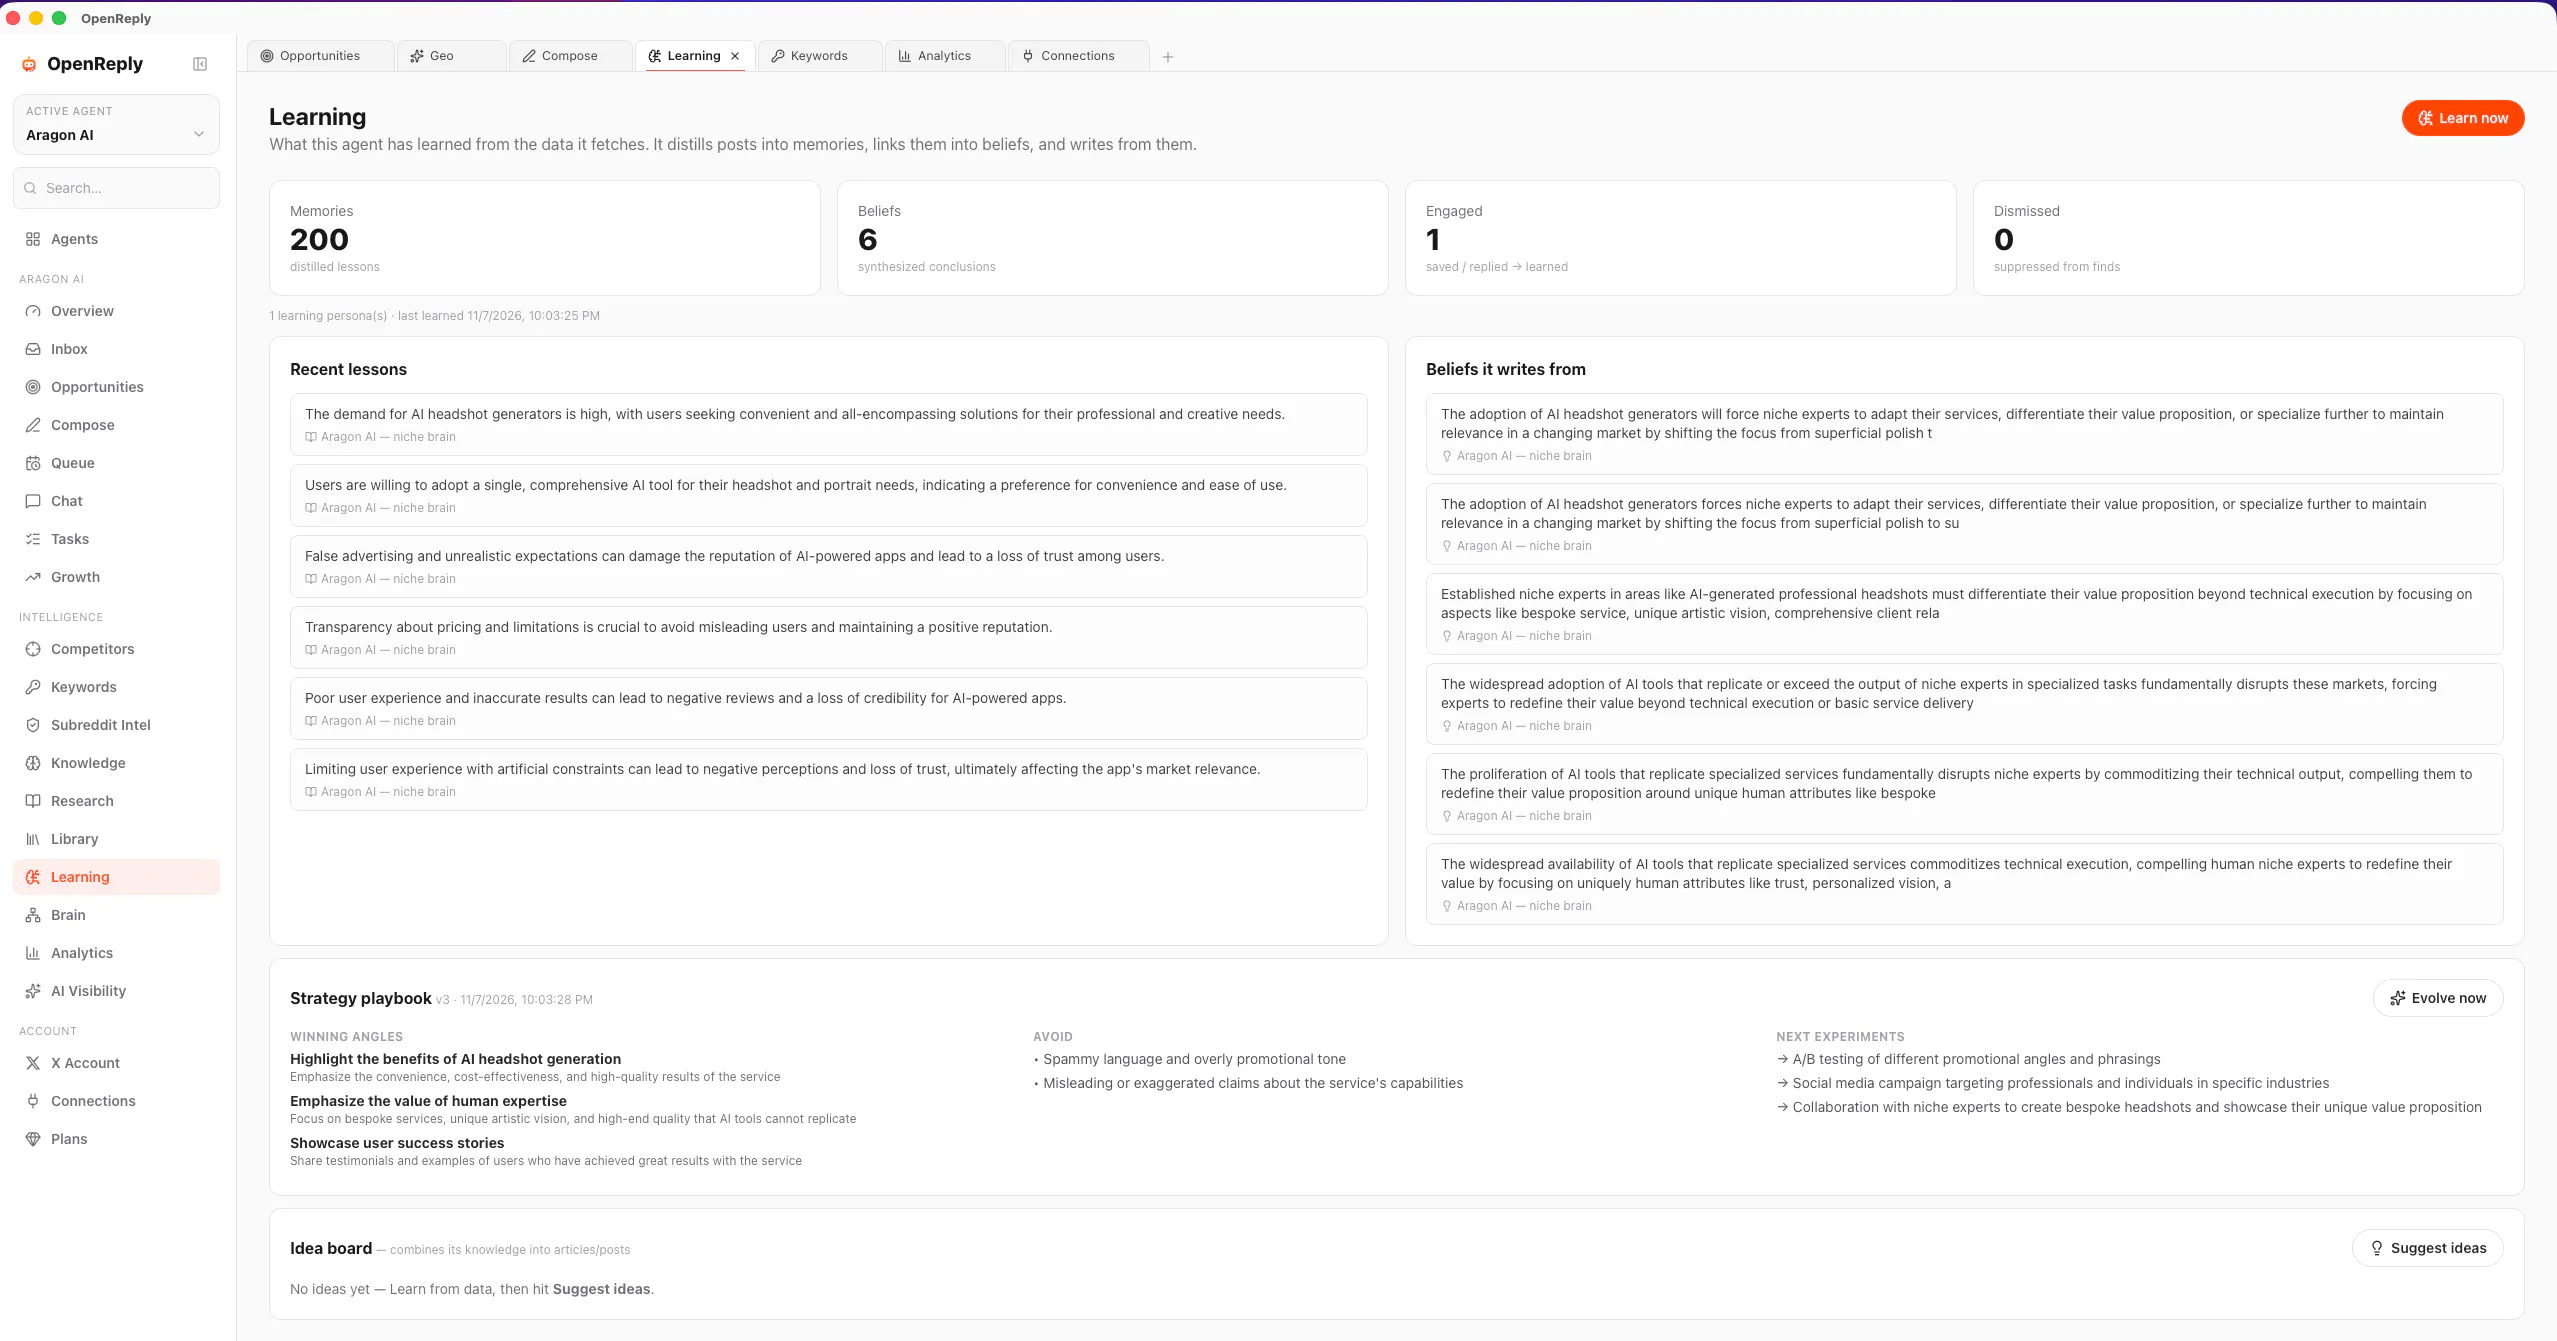This screenshot has width=2557, height=1341.
Task: Select lesson "Transparency about pricing and limitations"
Action: point(828,638)
